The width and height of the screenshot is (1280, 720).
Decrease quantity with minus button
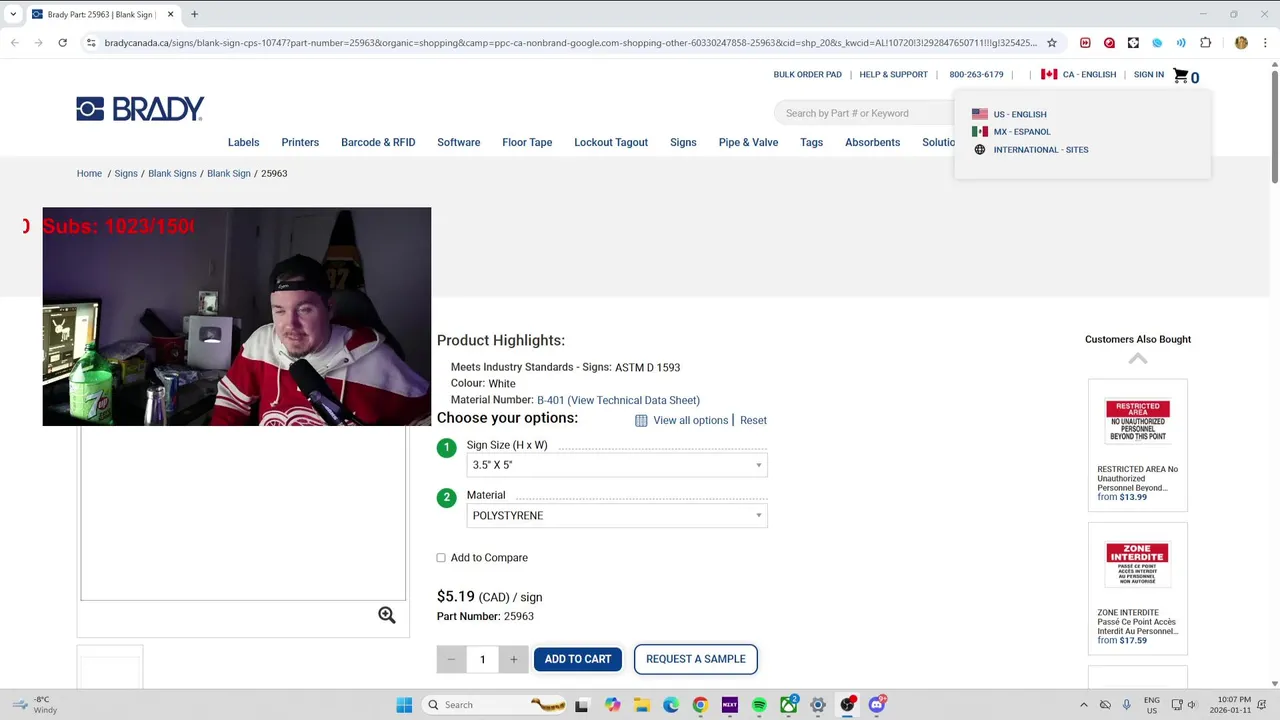(451, 659)
